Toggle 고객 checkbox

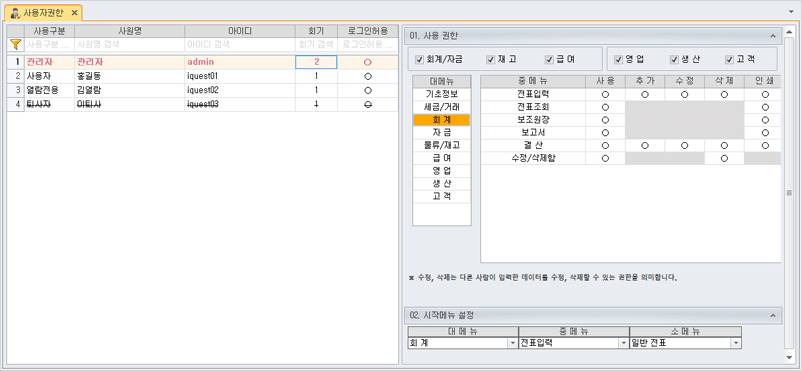[729, 59]
